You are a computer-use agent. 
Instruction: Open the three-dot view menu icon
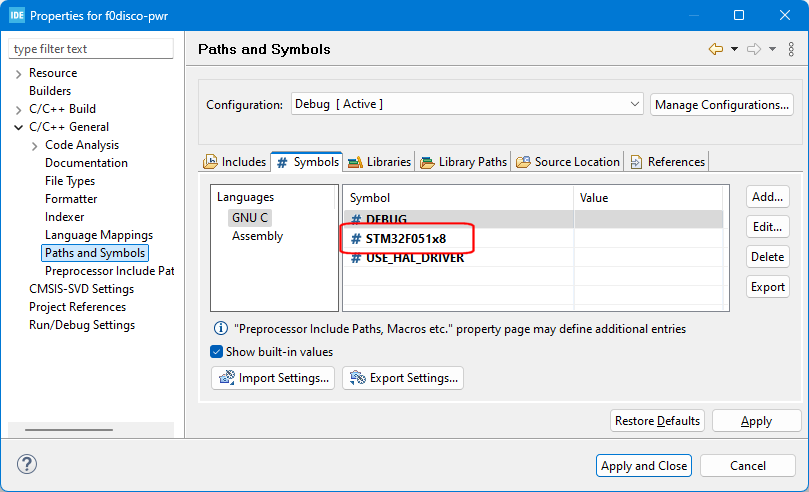click(x=791, y=49)
